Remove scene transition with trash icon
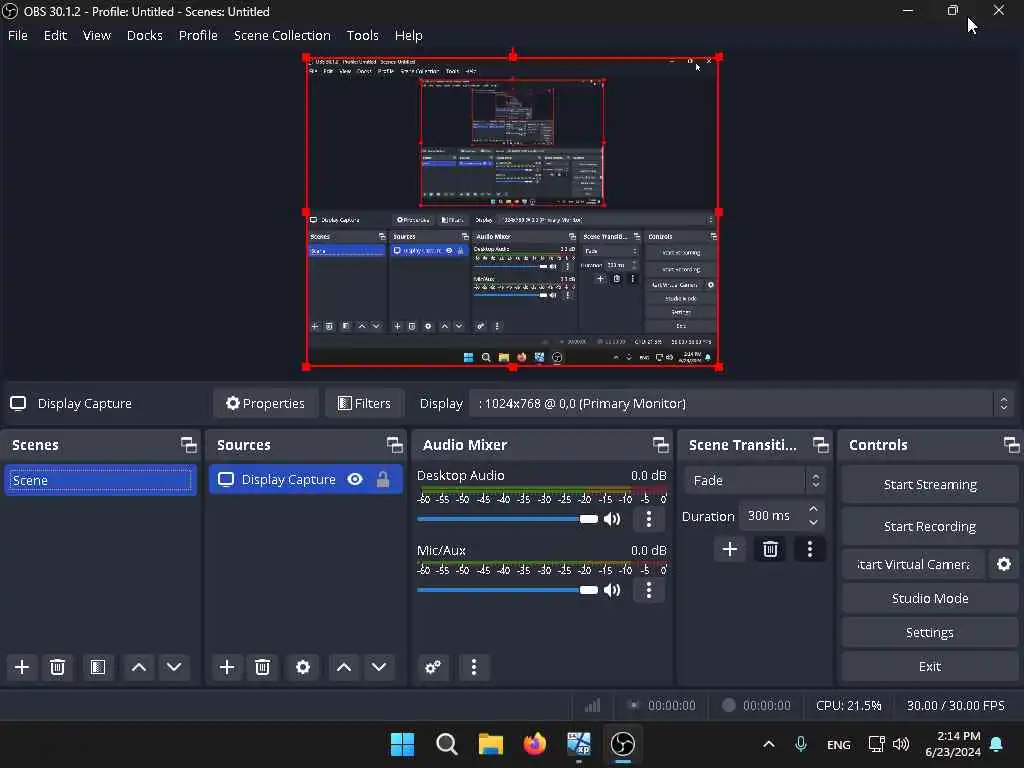This screenshot has height=768, width=1024. click(770, 549)
